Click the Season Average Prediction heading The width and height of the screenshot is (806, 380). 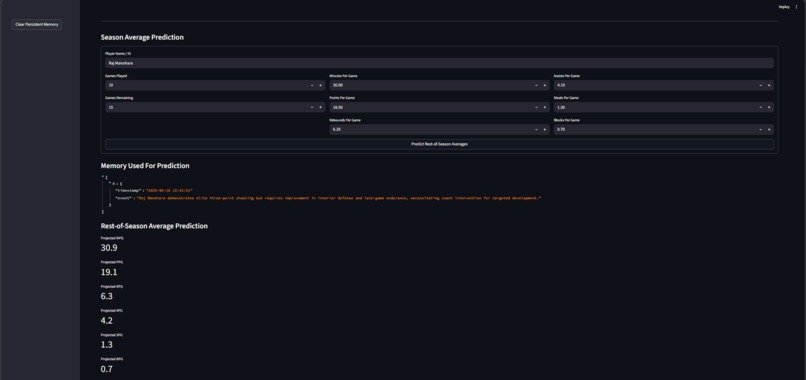tap(142, 38)
